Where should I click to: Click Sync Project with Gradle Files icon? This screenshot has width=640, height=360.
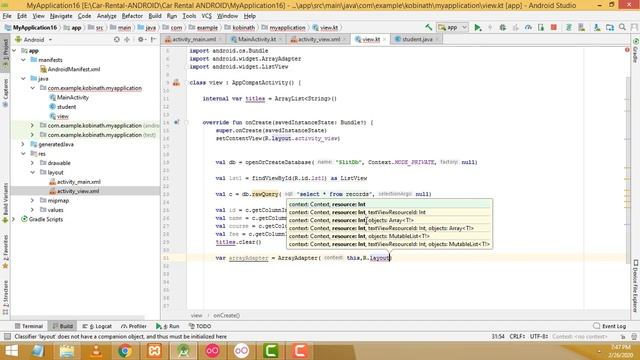pyautogui.click(x=569, y=27)
